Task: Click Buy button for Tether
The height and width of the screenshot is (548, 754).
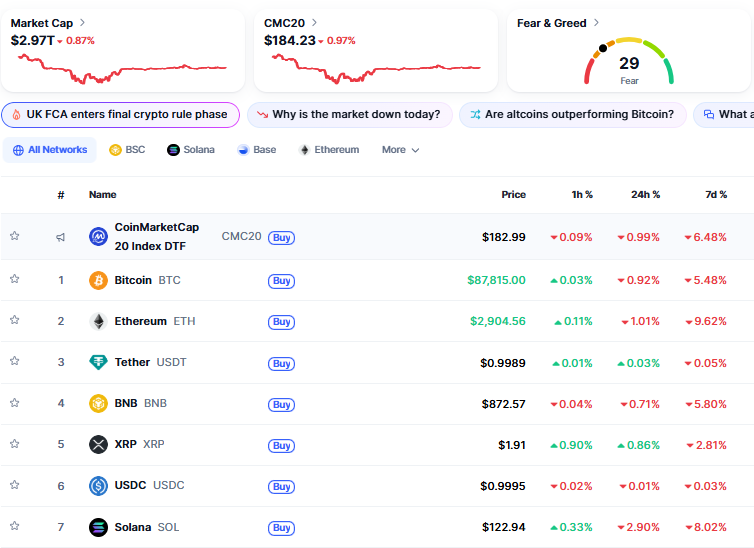Action: coord(281,363)
